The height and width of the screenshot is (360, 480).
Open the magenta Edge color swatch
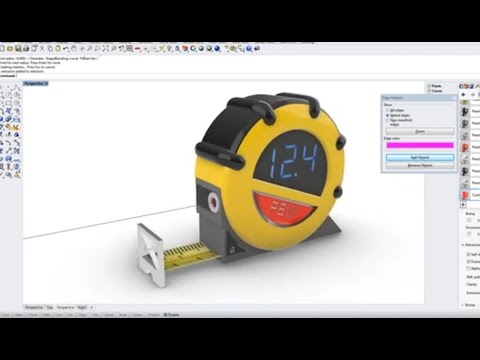(x=420, y=145)
